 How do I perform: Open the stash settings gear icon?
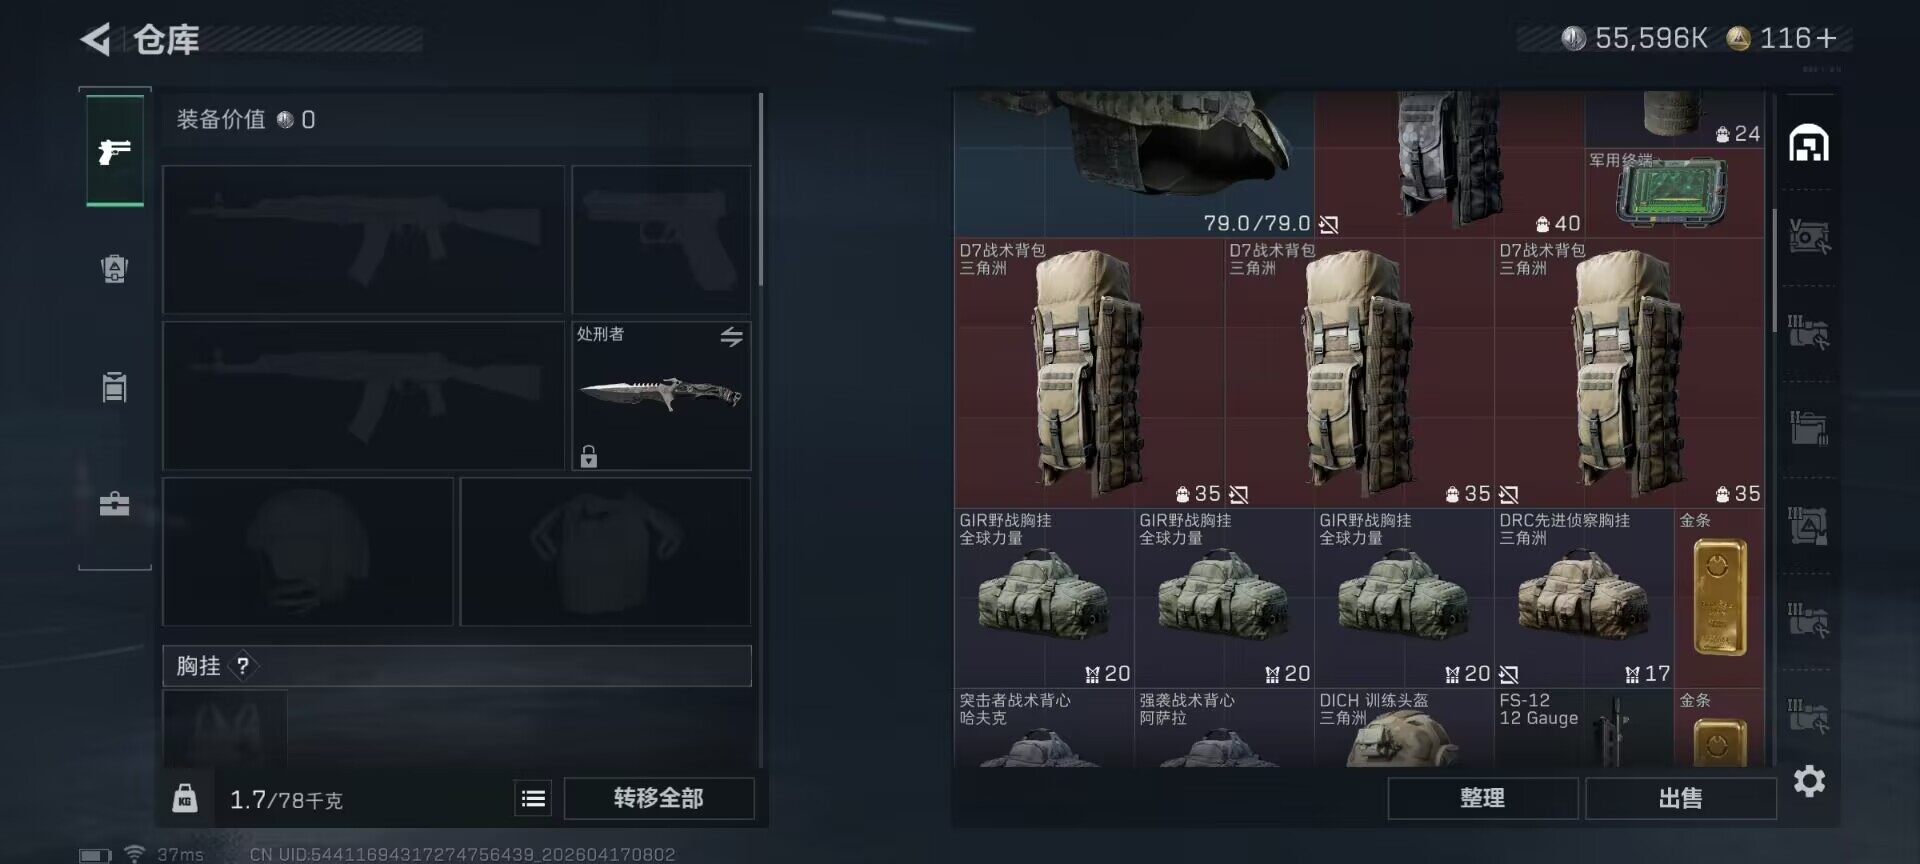pyautogui.click(x=1809, y=781)
